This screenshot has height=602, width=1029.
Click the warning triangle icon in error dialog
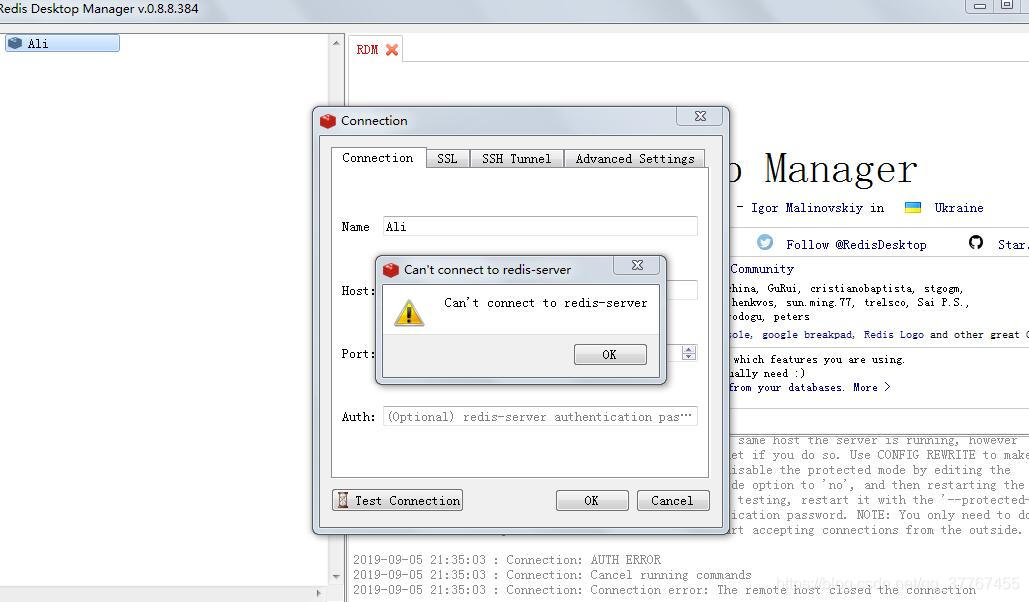pos(409,312)
